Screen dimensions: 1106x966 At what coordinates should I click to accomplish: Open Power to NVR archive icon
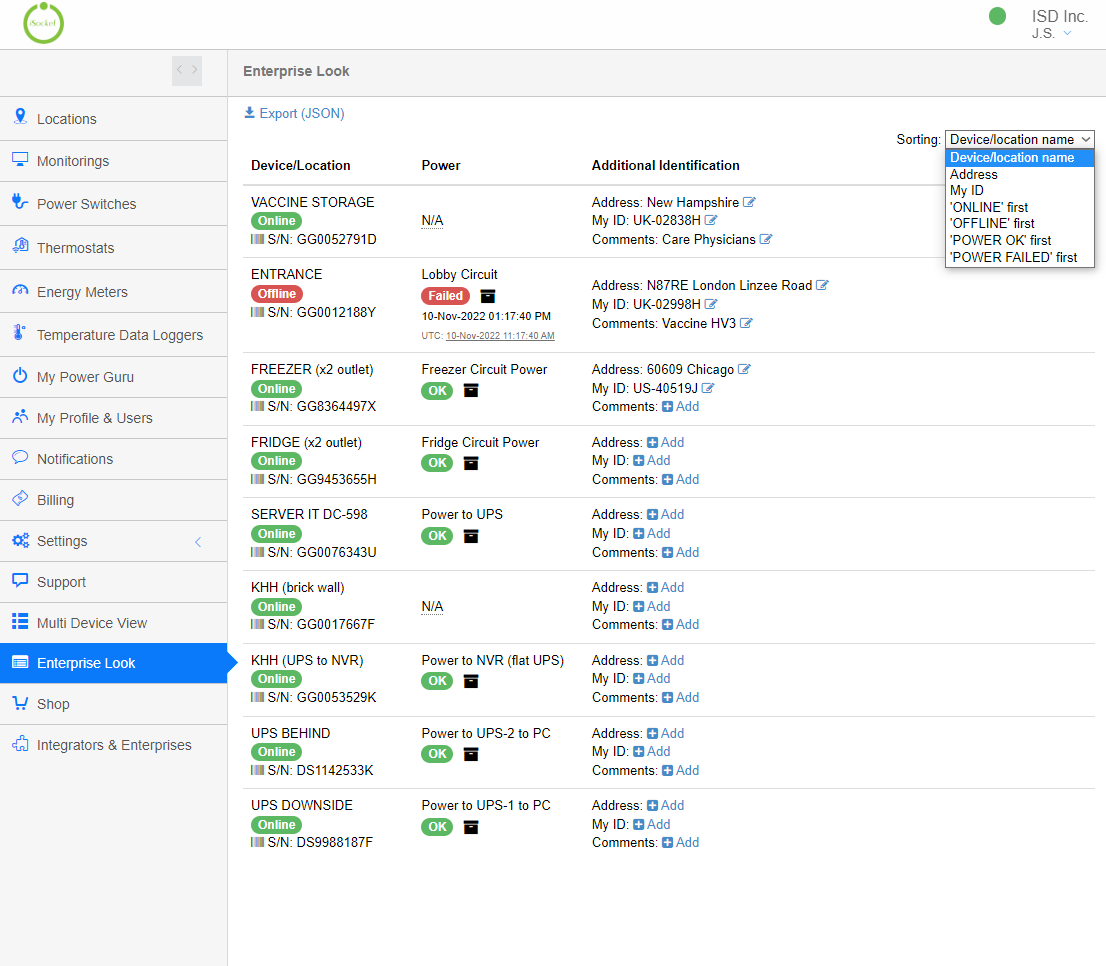(x=470, y=681)
